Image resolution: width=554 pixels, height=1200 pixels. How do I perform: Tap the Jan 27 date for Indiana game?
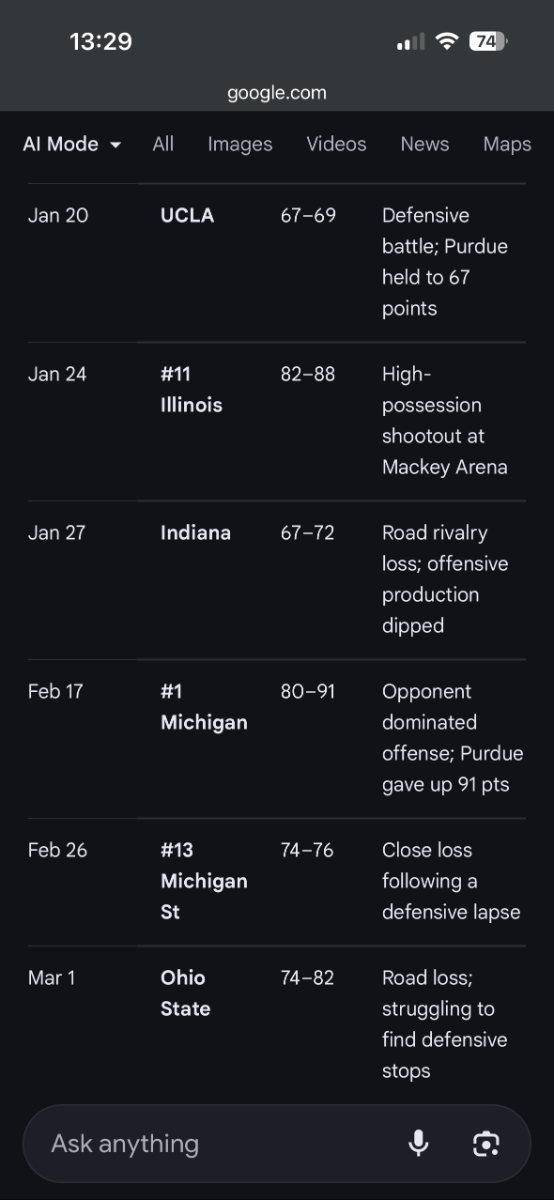57,532
